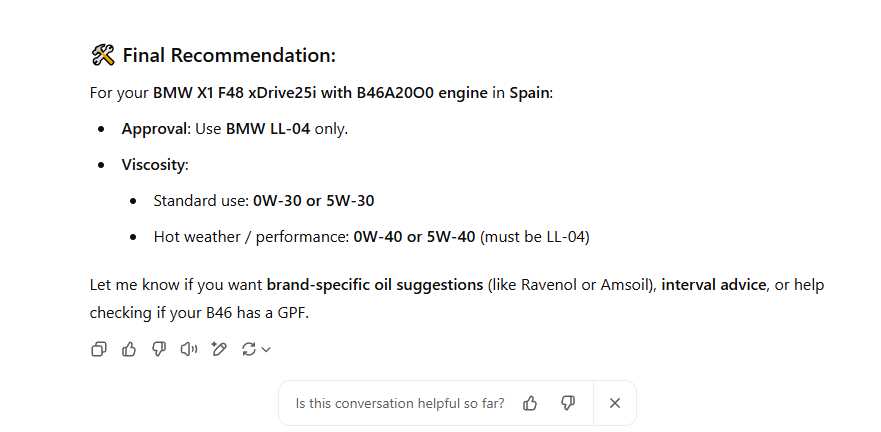The image size is (881, 432).
Task: Regenerate the response with the circular arrows icon
Action: click(248, 349)
